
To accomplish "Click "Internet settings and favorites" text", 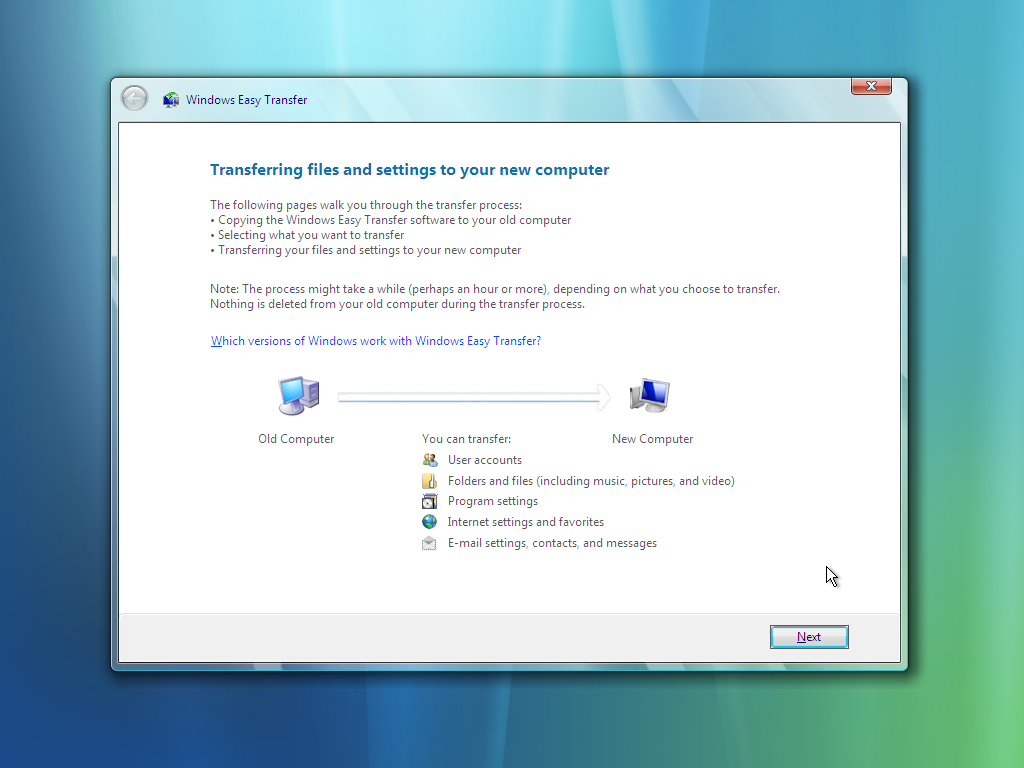I will (526, 522).
